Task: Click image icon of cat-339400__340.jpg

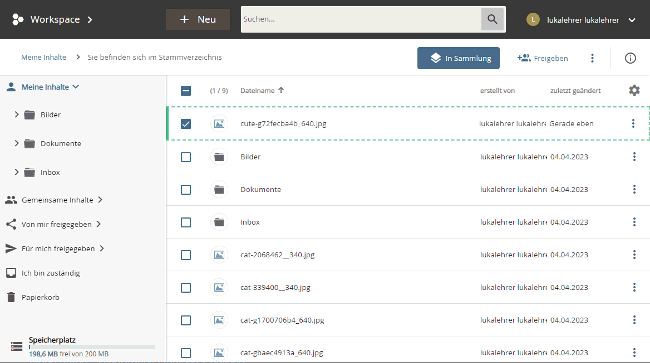Action: [x=219, y=287]
